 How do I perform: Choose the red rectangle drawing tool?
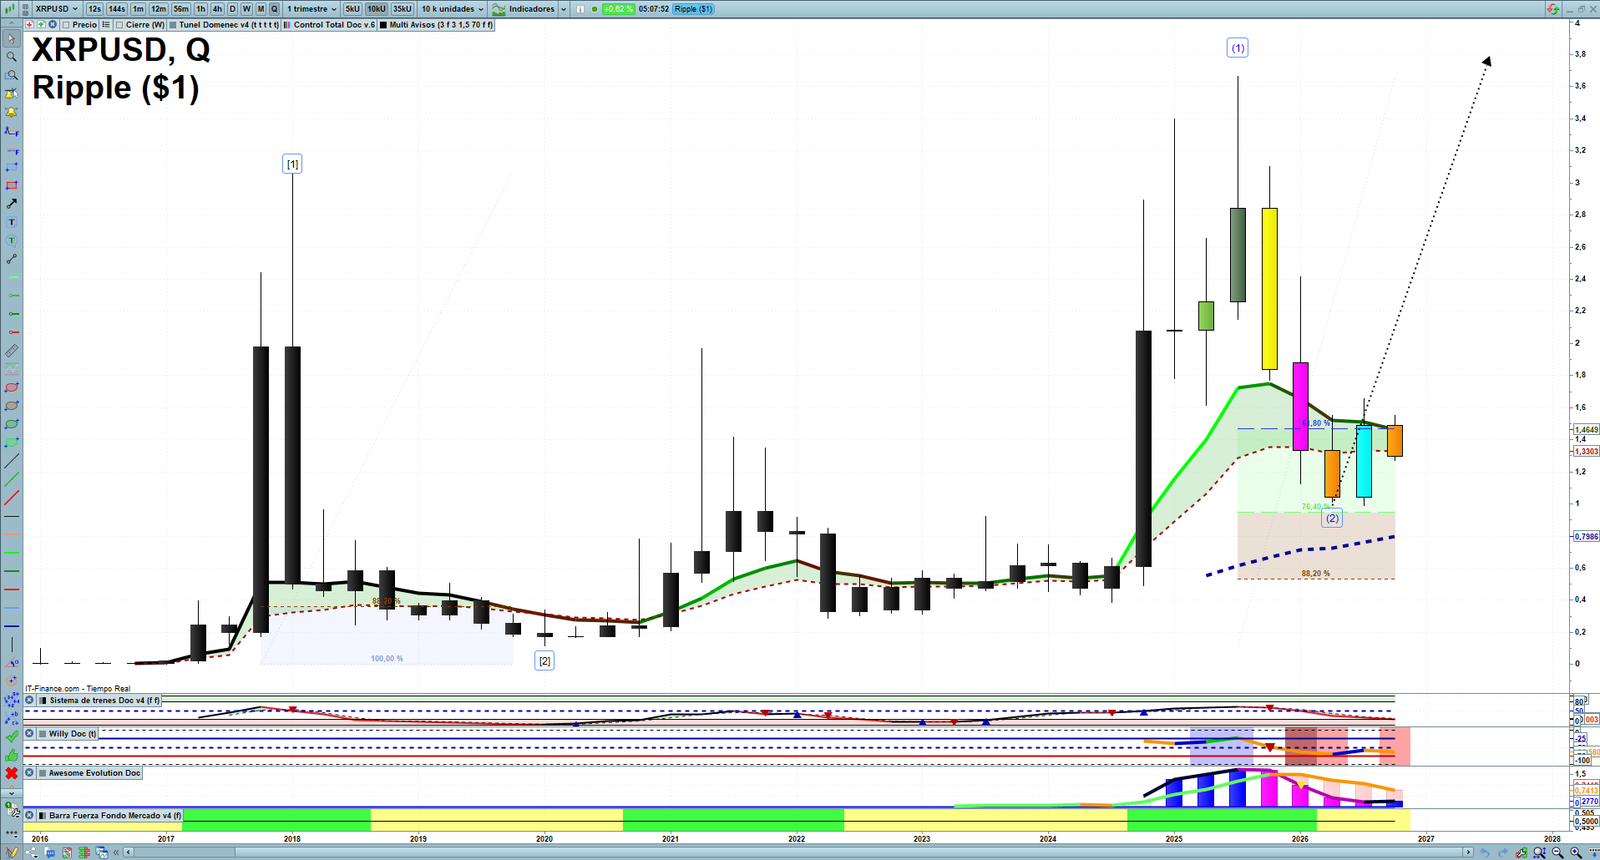point(11,185)
